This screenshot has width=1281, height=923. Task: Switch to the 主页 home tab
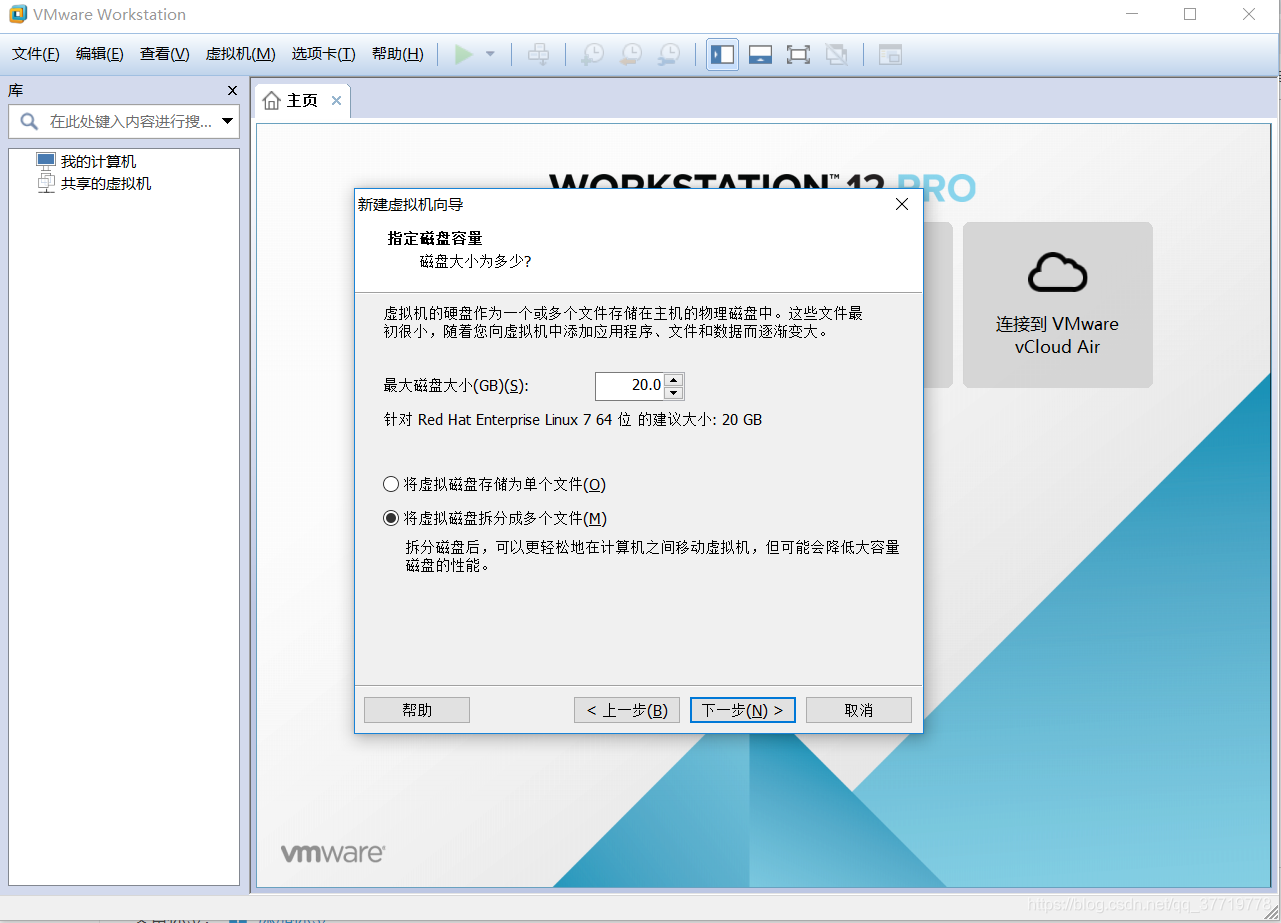coord(302,100)
